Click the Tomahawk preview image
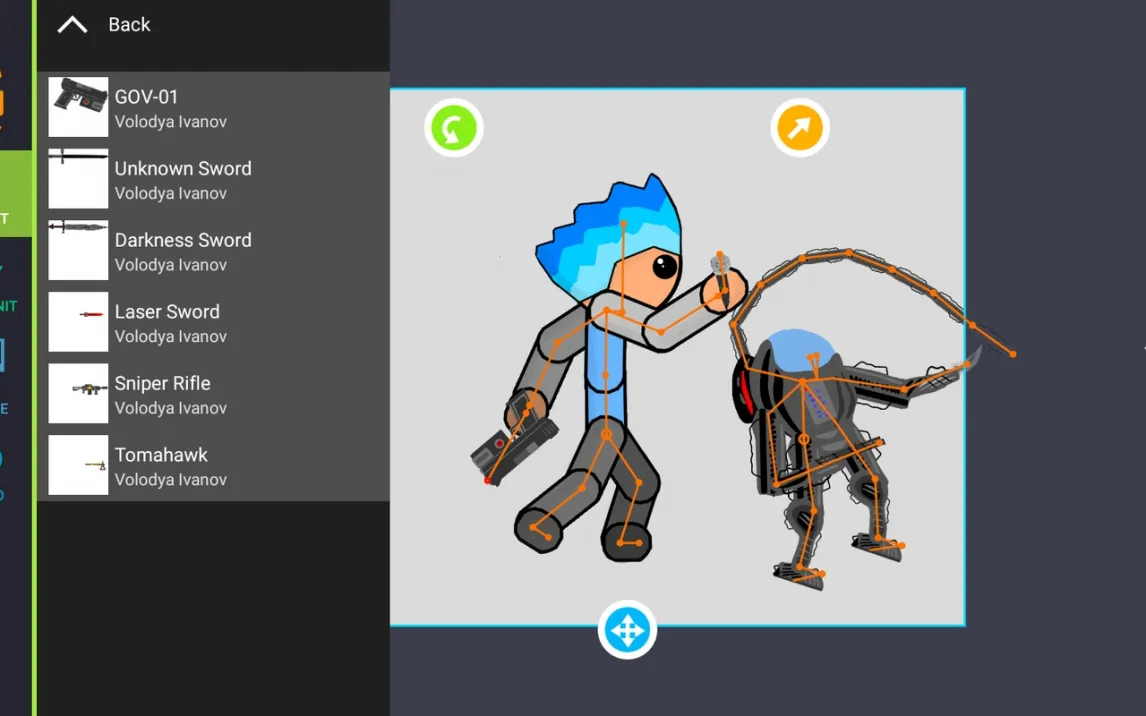1146x716 pixels. point(78,465)
